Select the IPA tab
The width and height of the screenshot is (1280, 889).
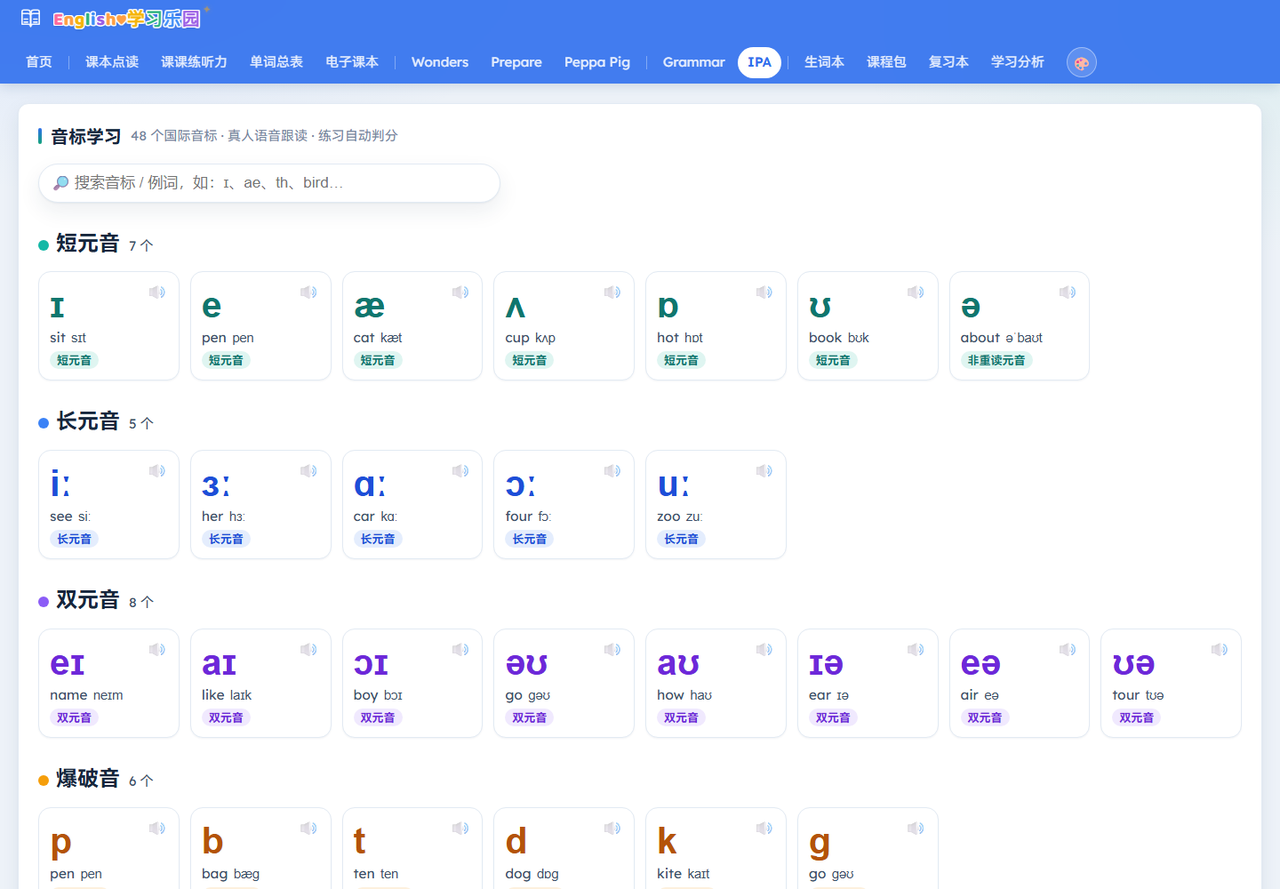pyautogui.click(x=760, y=62)
